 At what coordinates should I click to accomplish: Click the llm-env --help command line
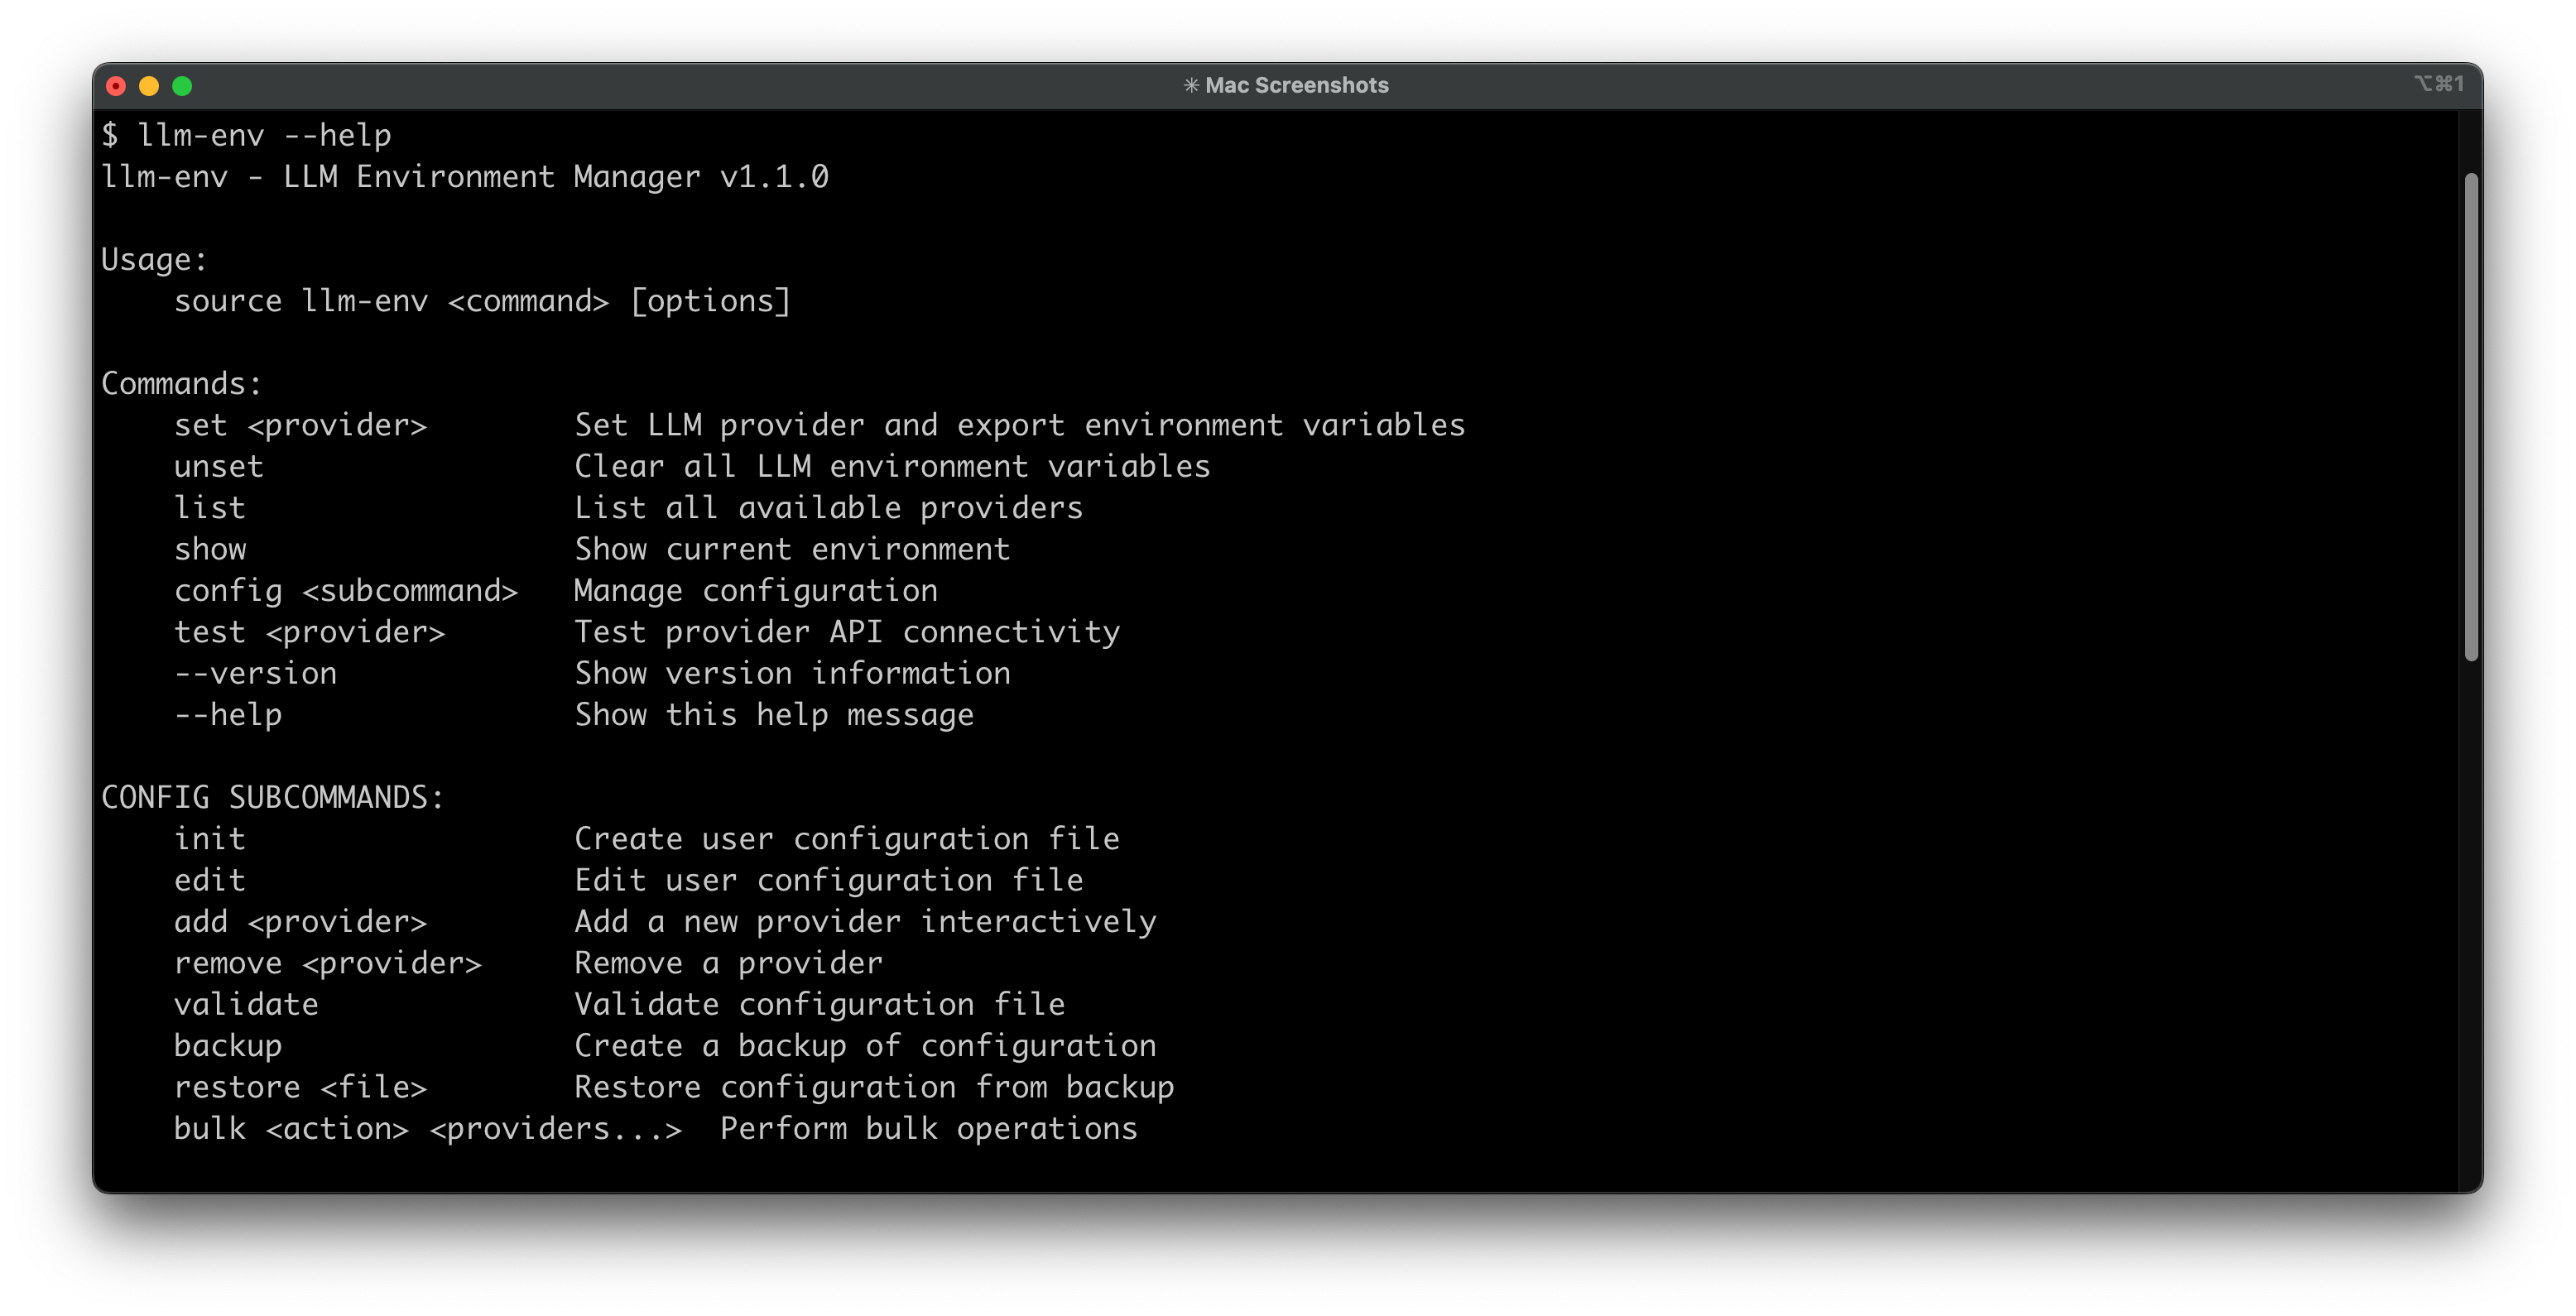click(x=246, y=135)
